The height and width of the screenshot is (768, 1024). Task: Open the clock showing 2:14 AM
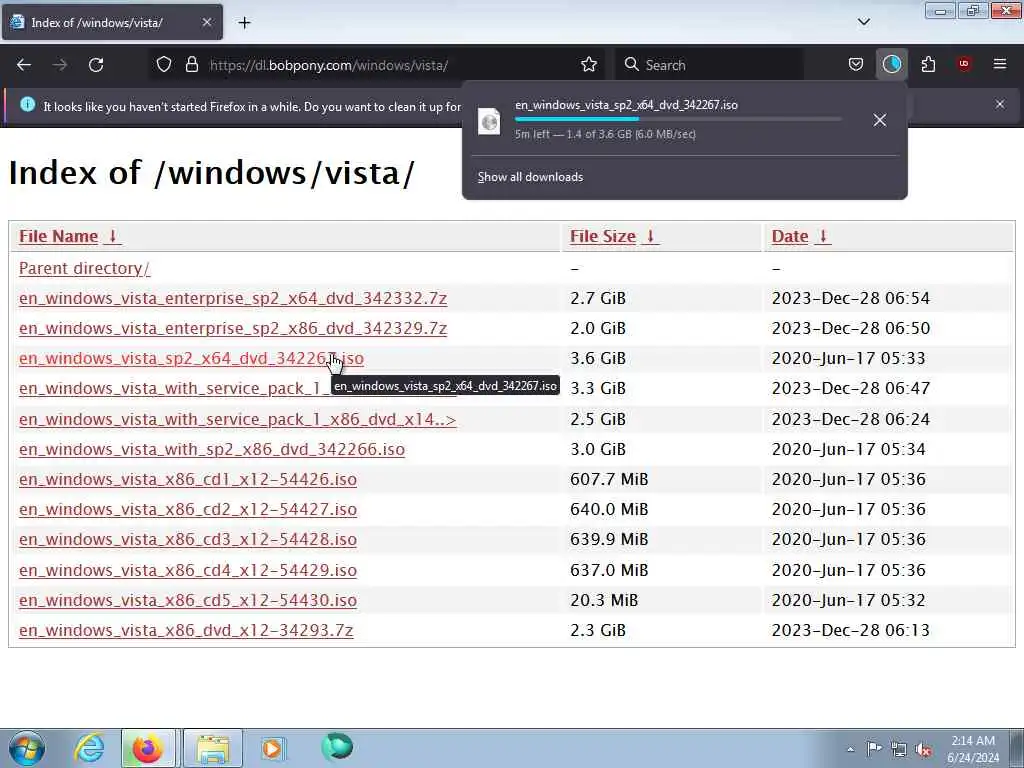(973, 749)
